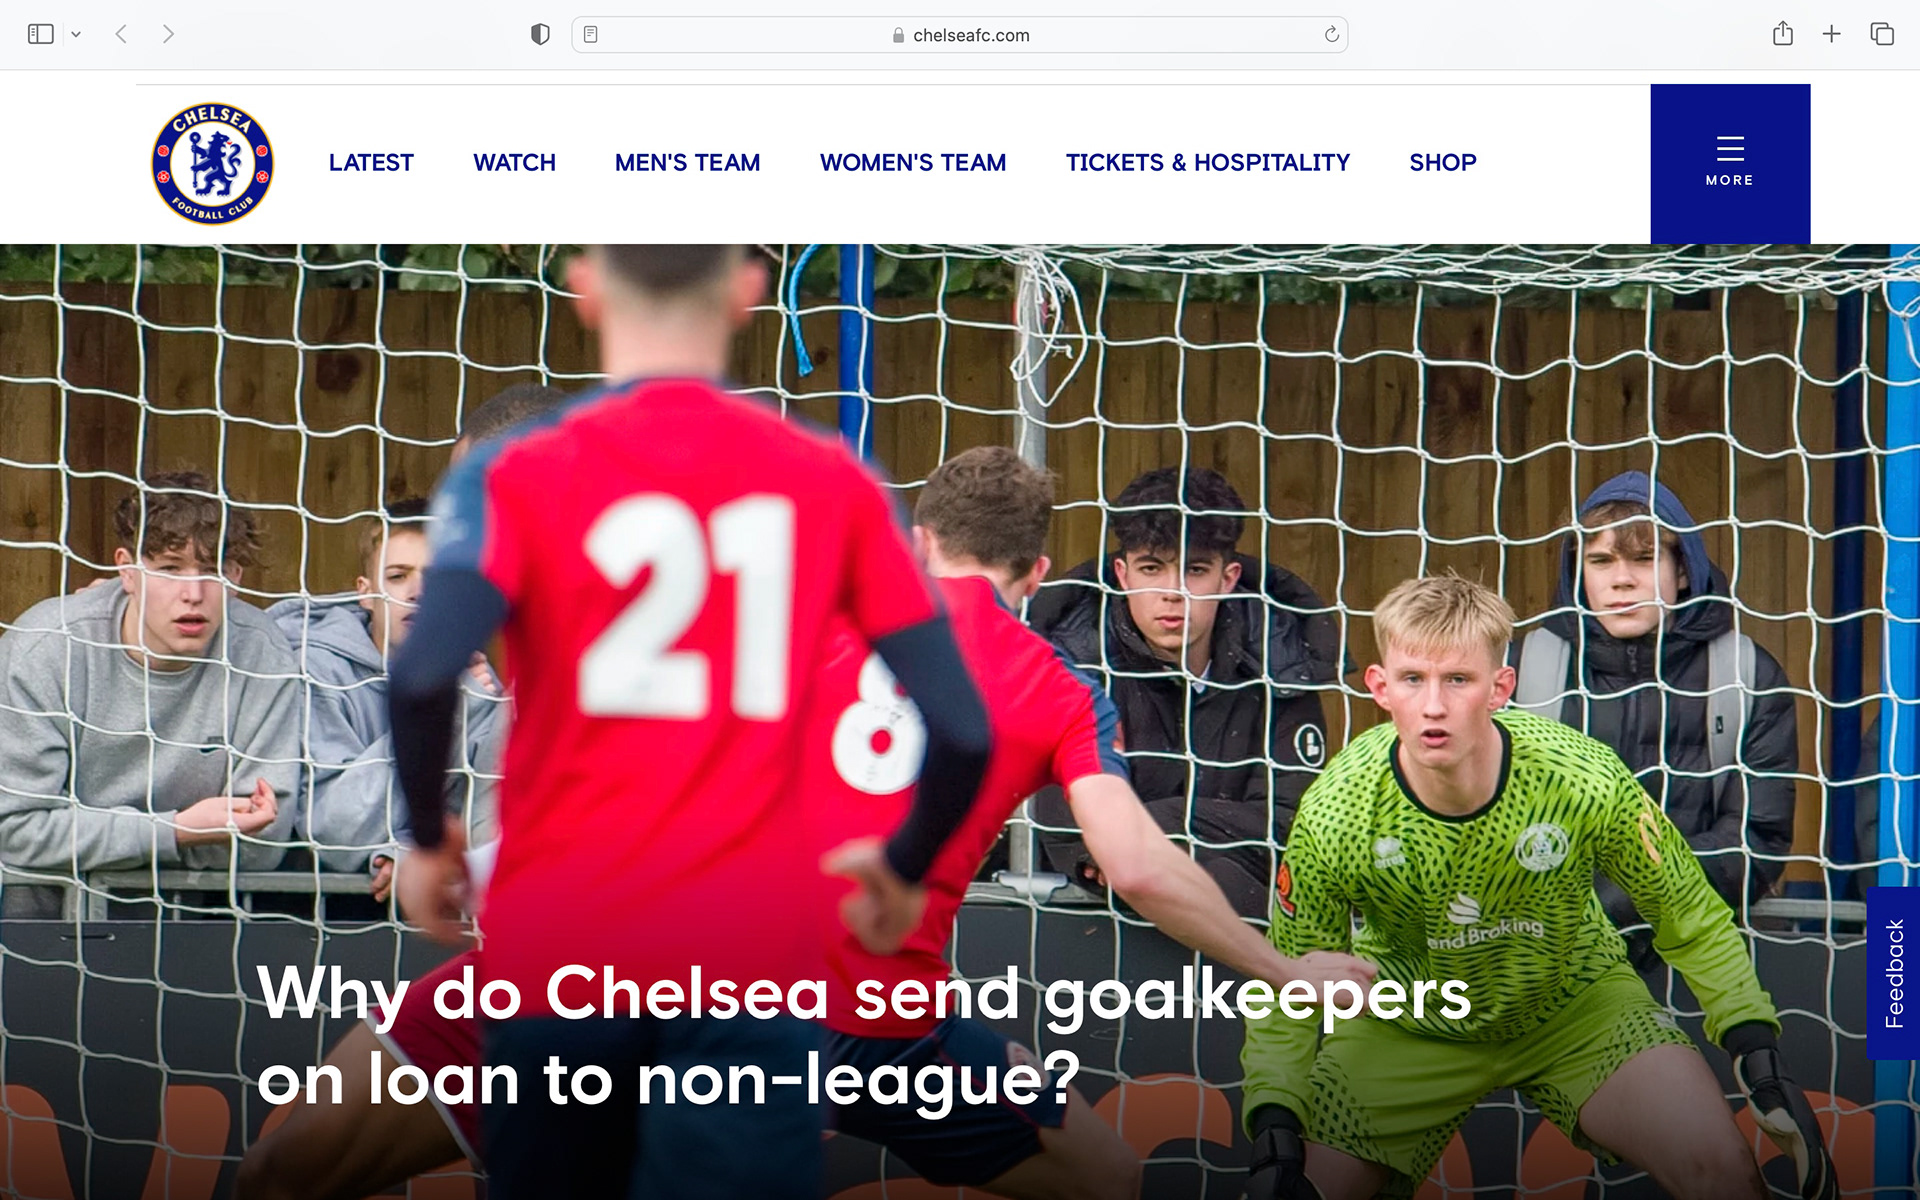Go to TICKETS & HOSPITALITY
The image size is (1920, 1200).
coord(1207,162)
